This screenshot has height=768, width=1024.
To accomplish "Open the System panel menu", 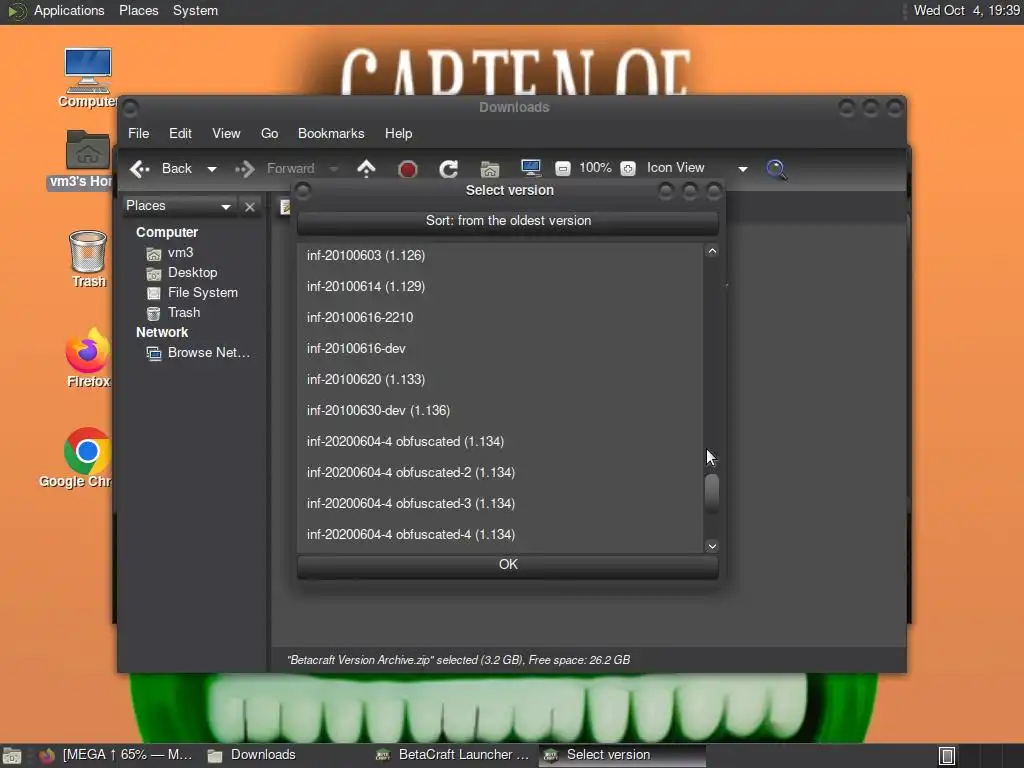I will click(195, 11).
